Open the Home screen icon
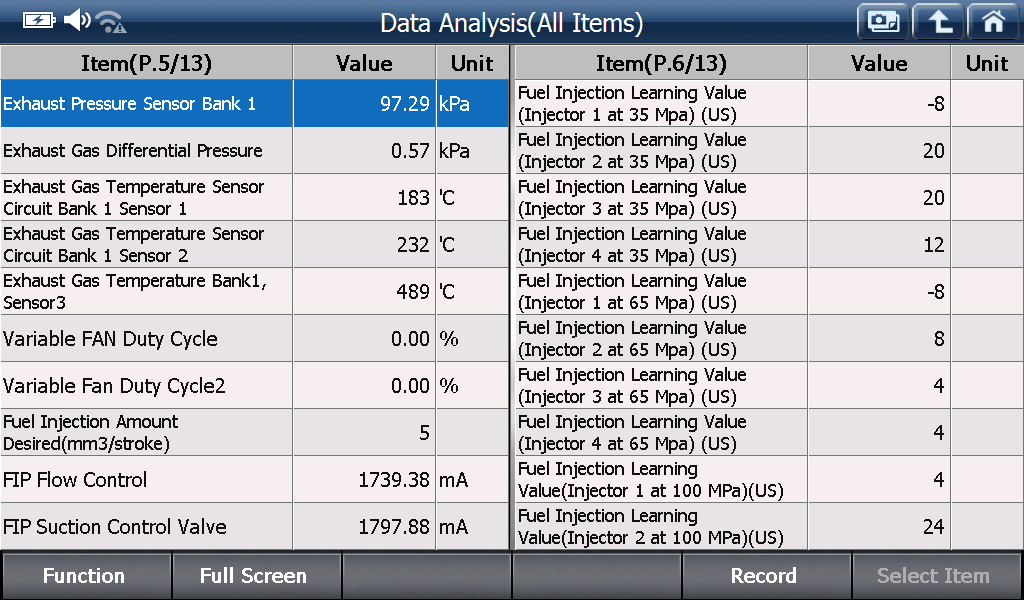 point(993,22)
